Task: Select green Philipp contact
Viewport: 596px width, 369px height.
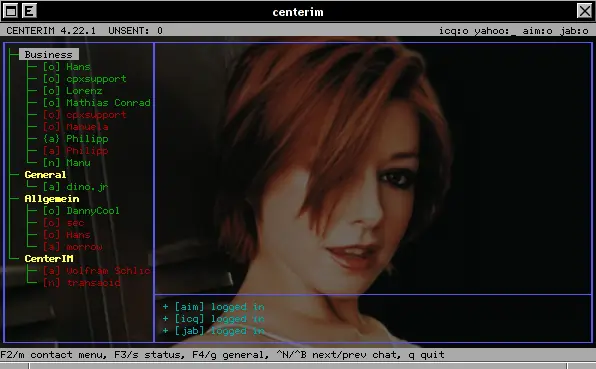Action: 76,139
